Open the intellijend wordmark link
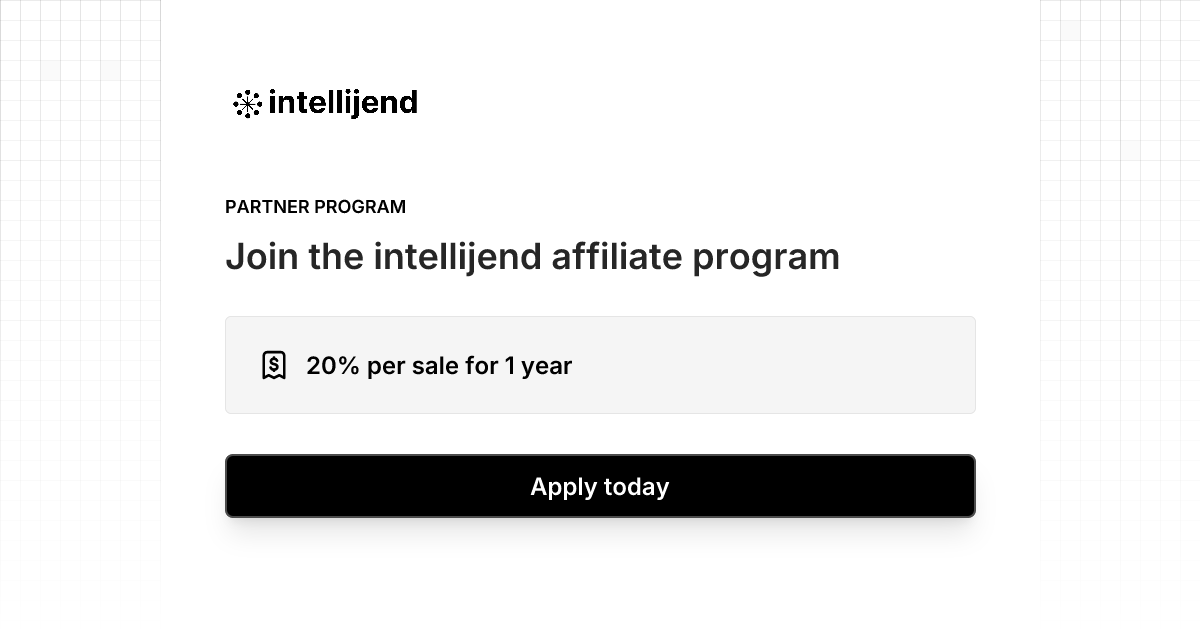The height and width of the screenshot is (630, 1200). click(x=343, y=103)
